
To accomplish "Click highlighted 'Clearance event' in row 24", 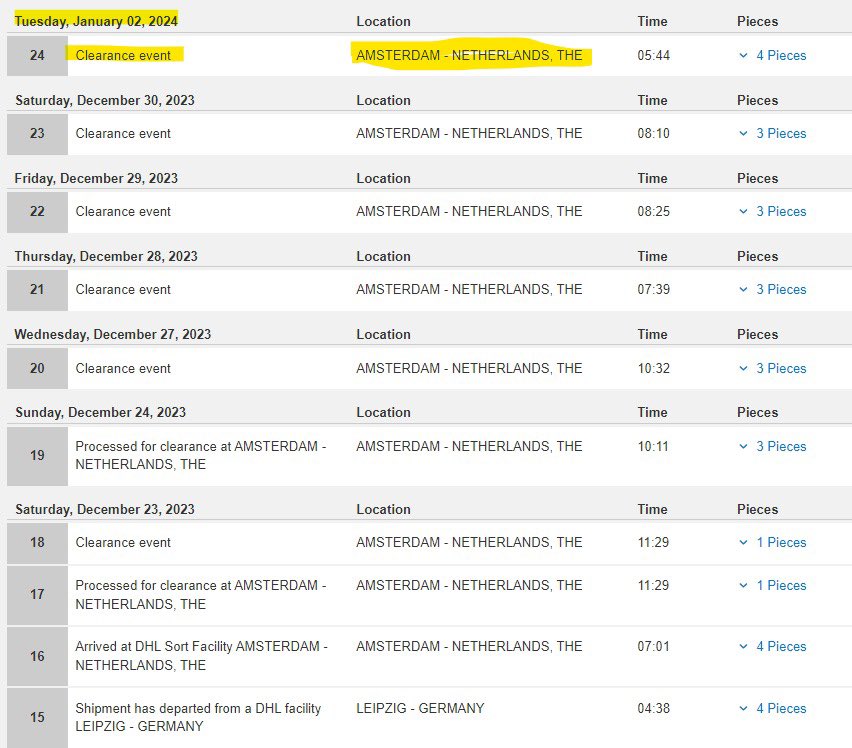I will click(x=123, y=55).
